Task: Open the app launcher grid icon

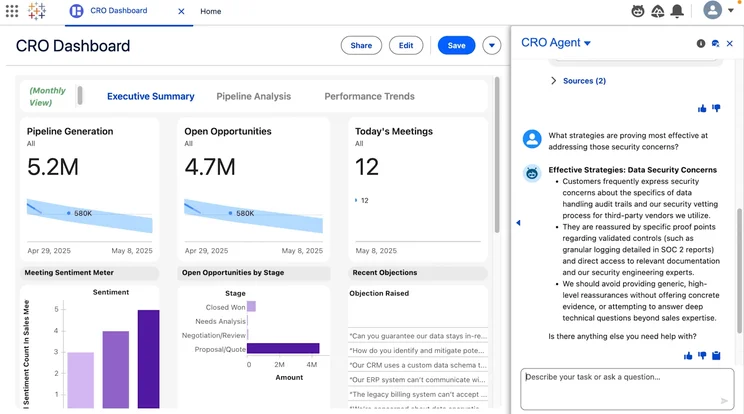Action: (12, 11)
